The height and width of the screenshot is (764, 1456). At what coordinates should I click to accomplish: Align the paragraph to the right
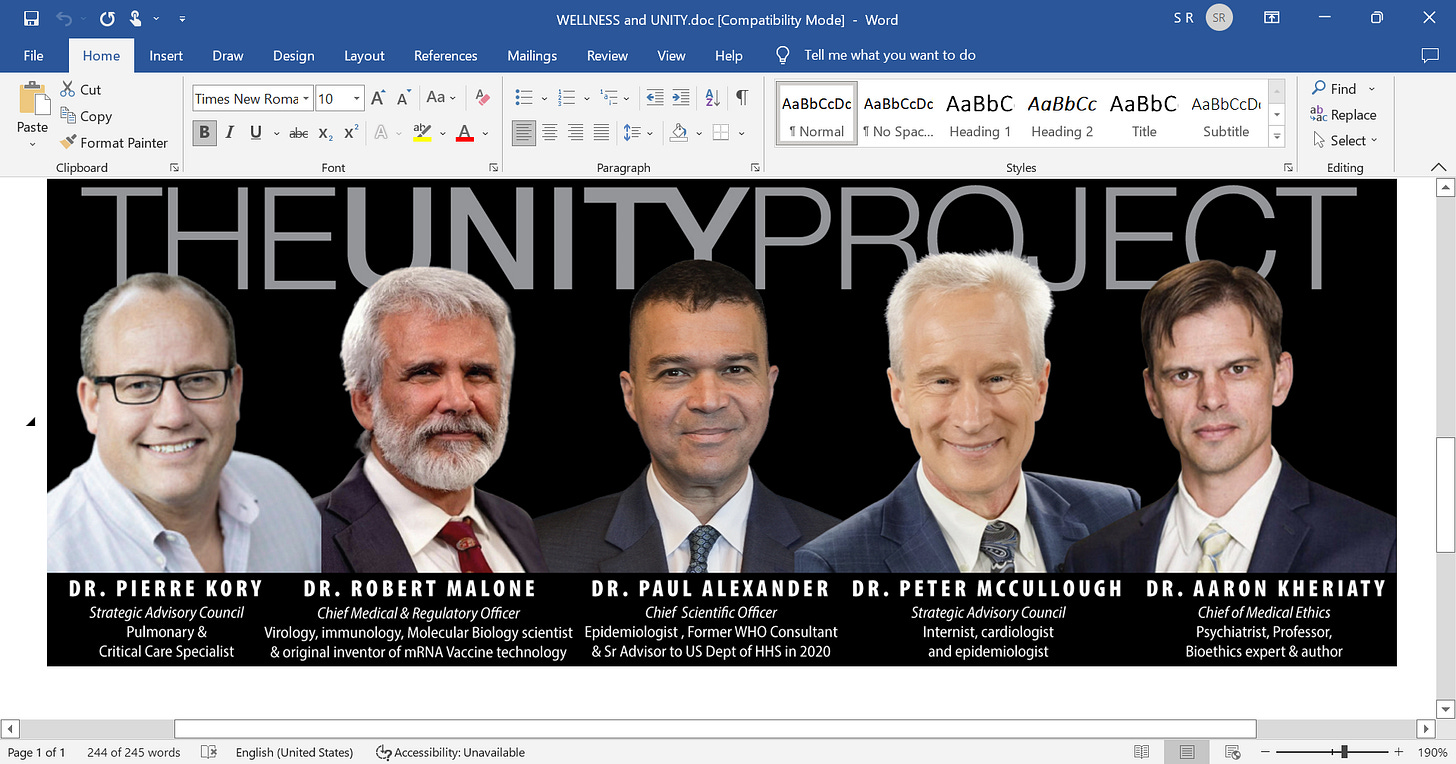coord(575,132)
